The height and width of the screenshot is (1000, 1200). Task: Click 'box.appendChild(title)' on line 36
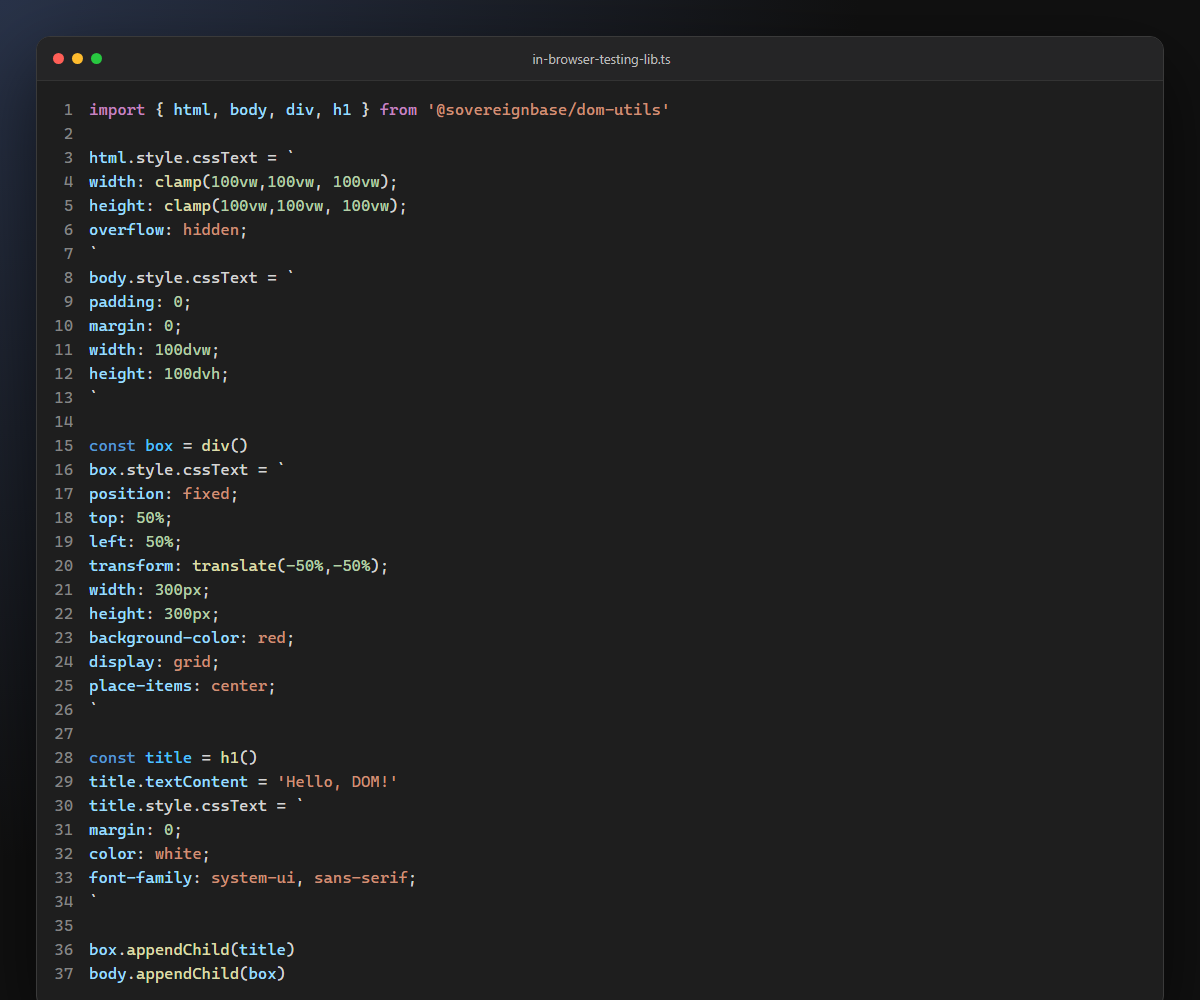coord(192,950)
